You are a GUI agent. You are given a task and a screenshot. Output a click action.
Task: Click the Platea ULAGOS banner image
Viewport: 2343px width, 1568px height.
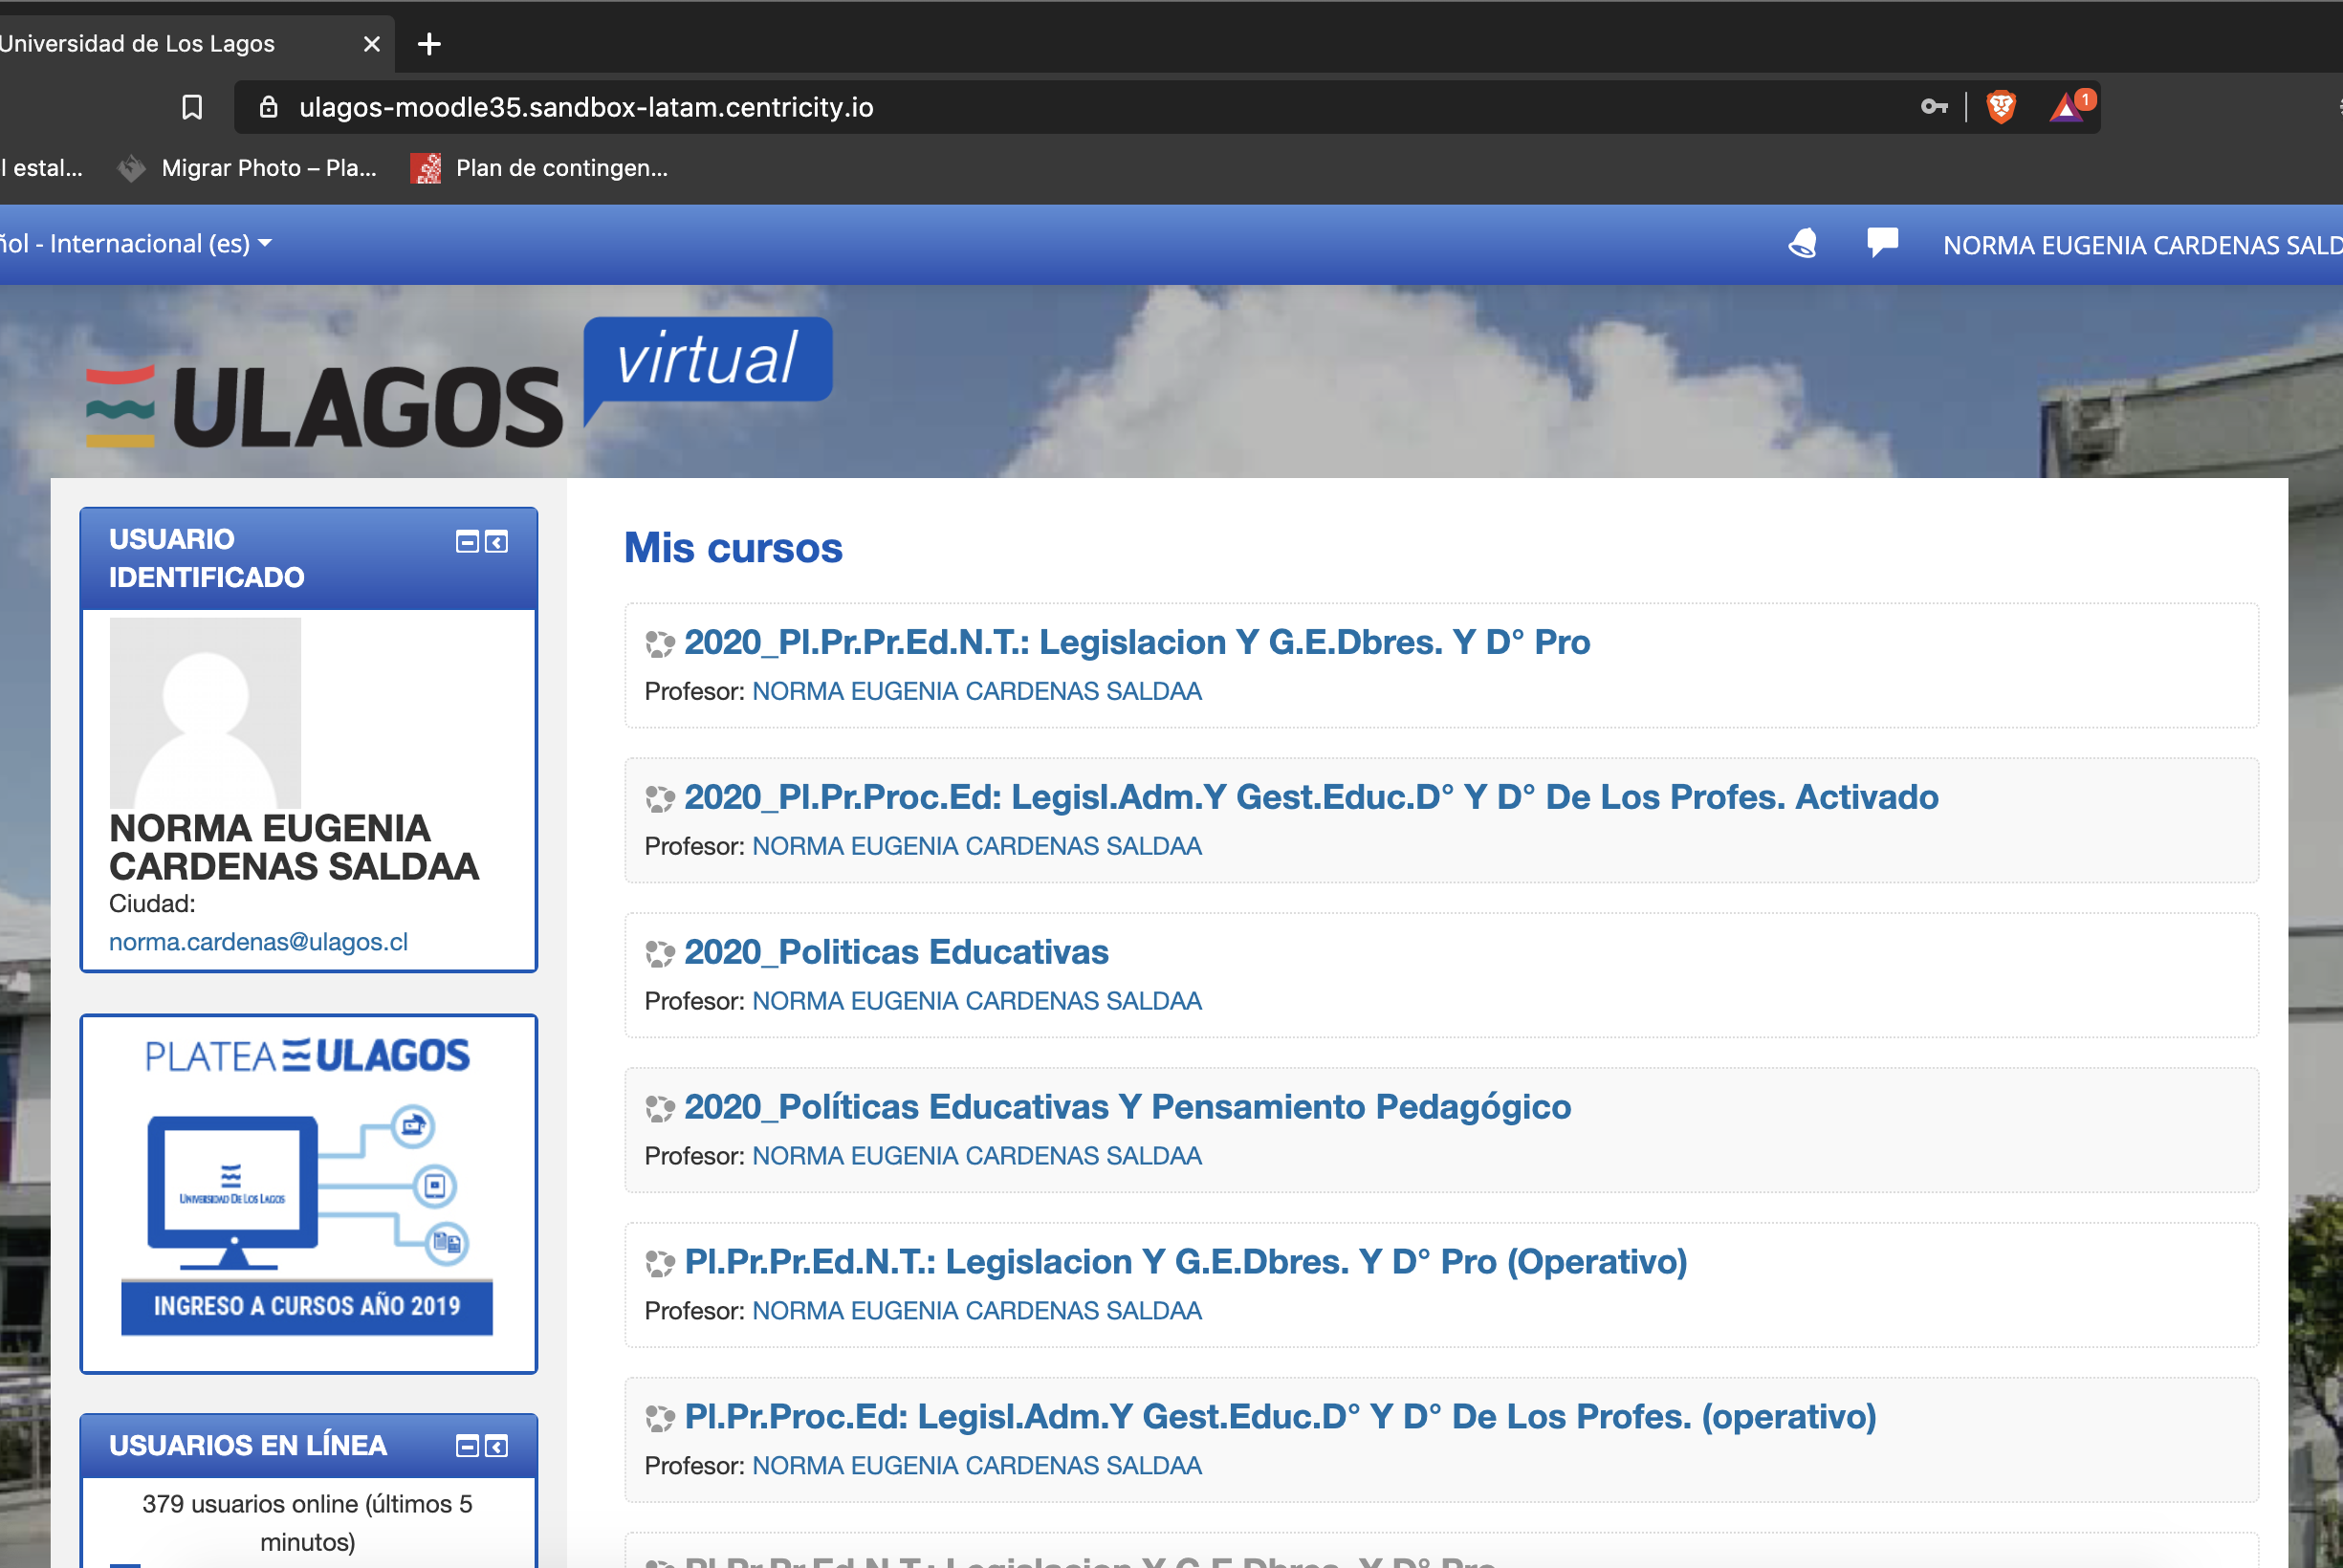point(308,1192)
